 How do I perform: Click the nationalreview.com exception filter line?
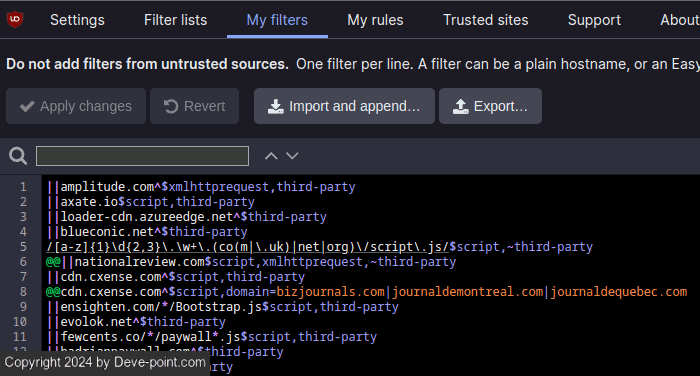pyautogui.click(x=251, y=262)
